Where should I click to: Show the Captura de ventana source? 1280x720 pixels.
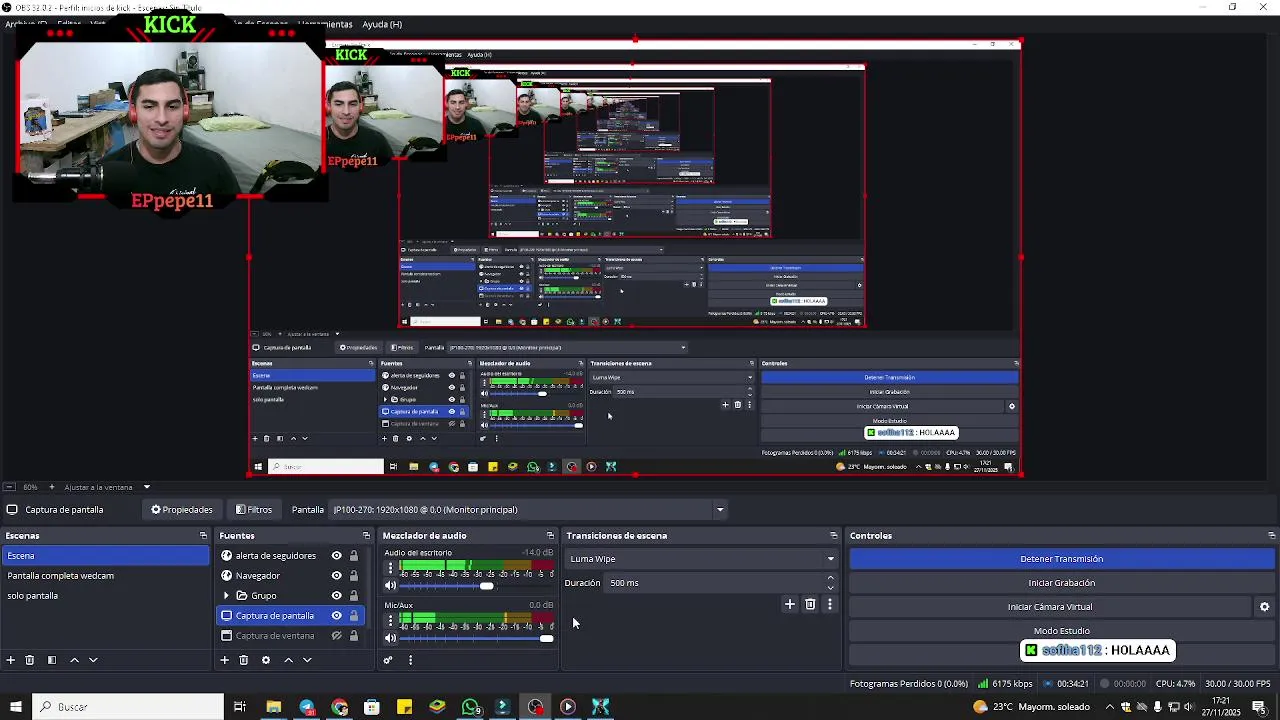click(x=337, y=636)
